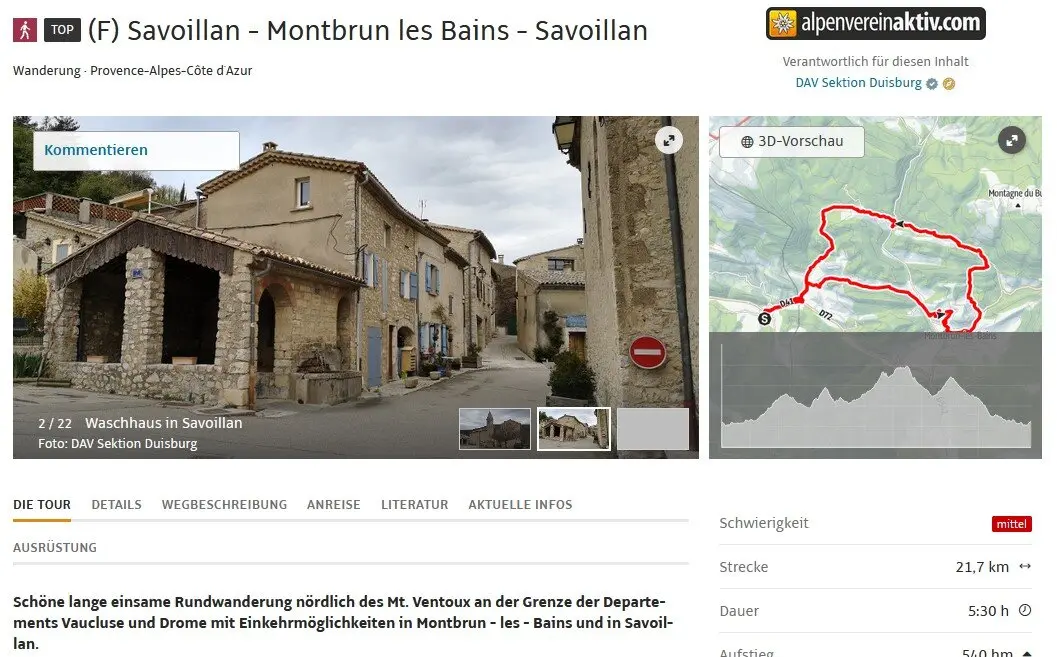The width and height of the screenshot is (1057, 657).
Task: Click the globe icon in 3D-Vorschau
Action: [747, 142]
